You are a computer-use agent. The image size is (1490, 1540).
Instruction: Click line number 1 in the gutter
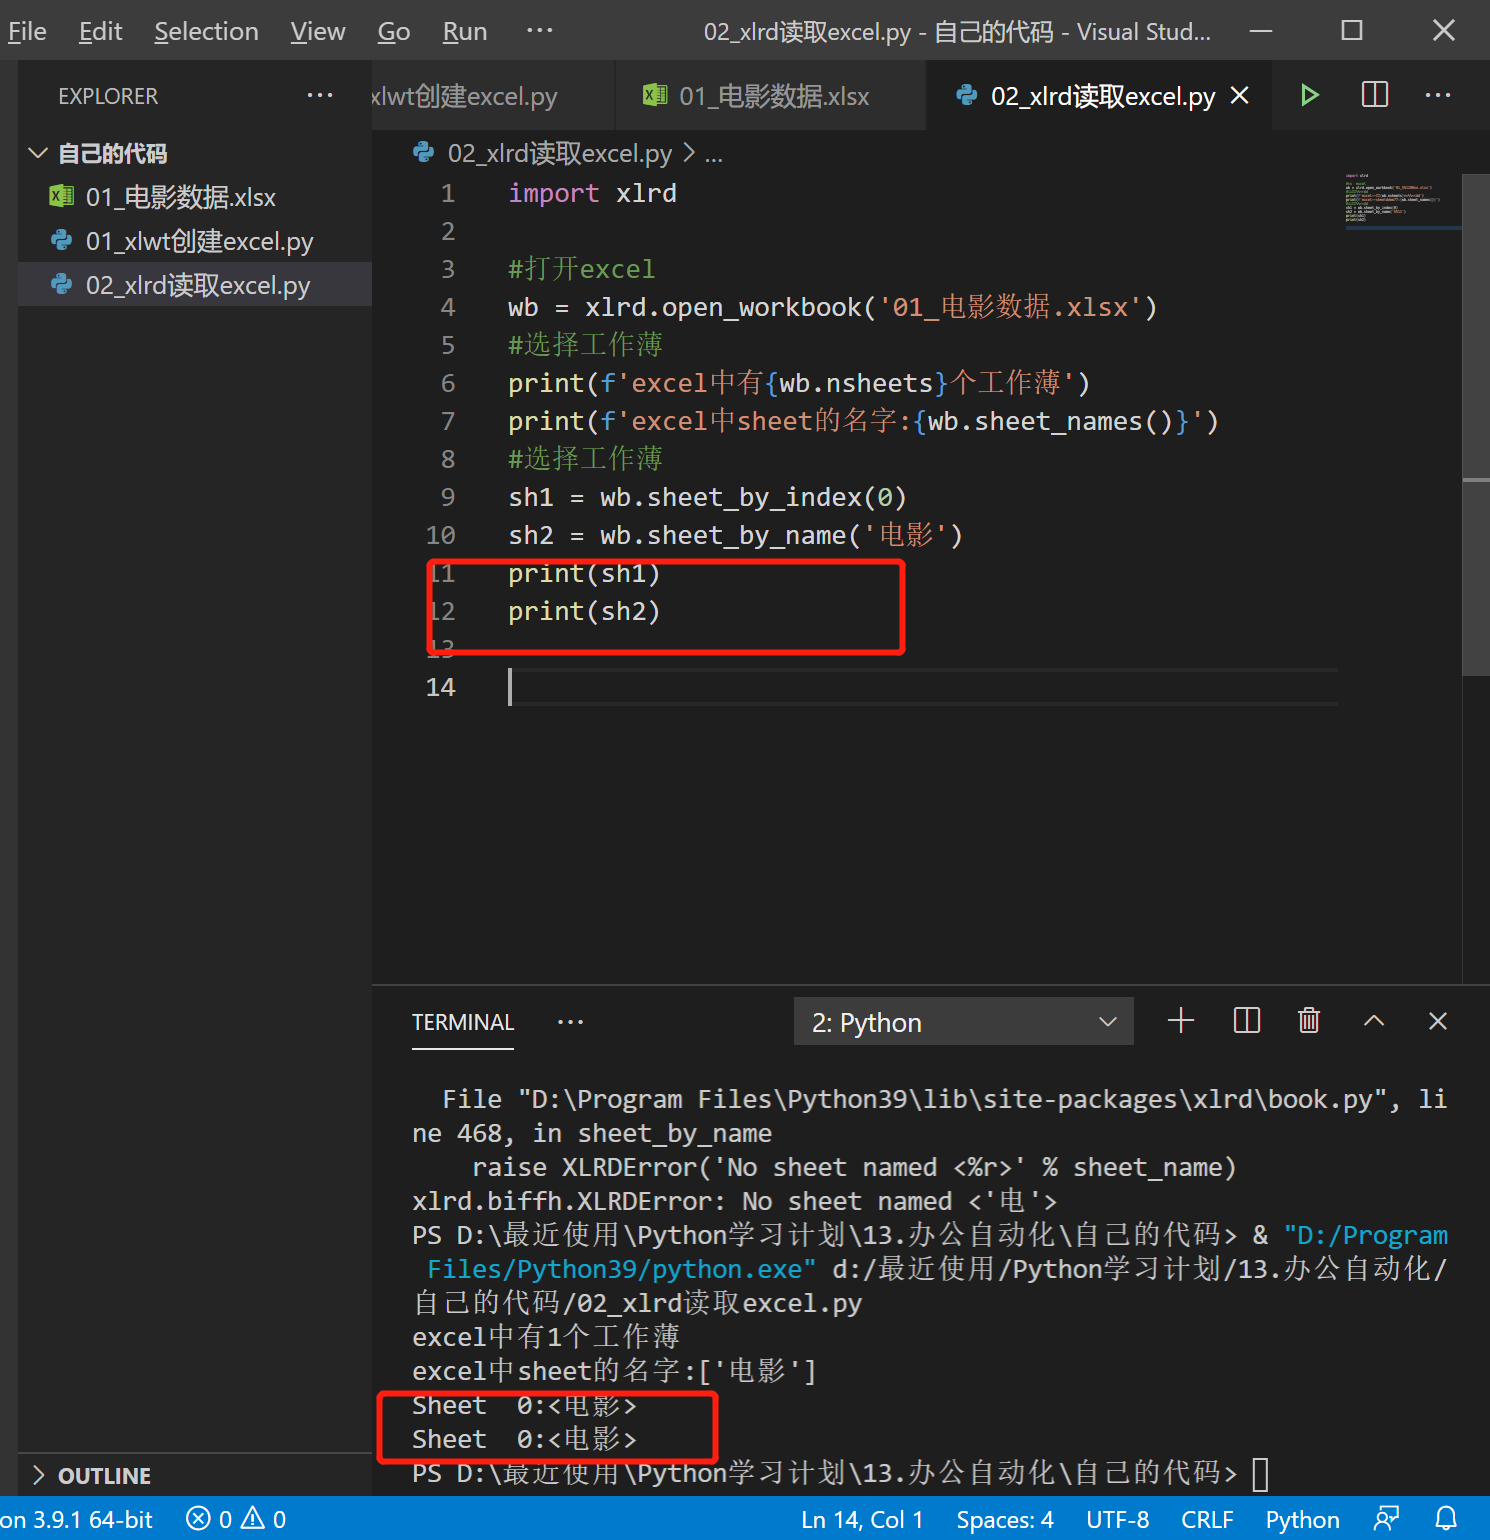point(448,193)
